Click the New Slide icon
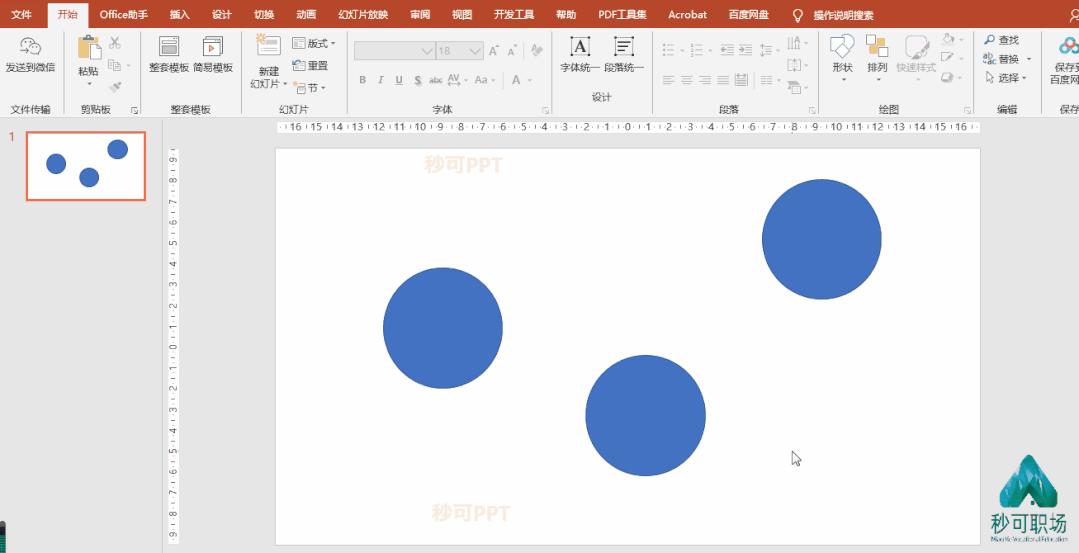The width and height of the screenshot is (1079, 553). [x=268, y=46]
